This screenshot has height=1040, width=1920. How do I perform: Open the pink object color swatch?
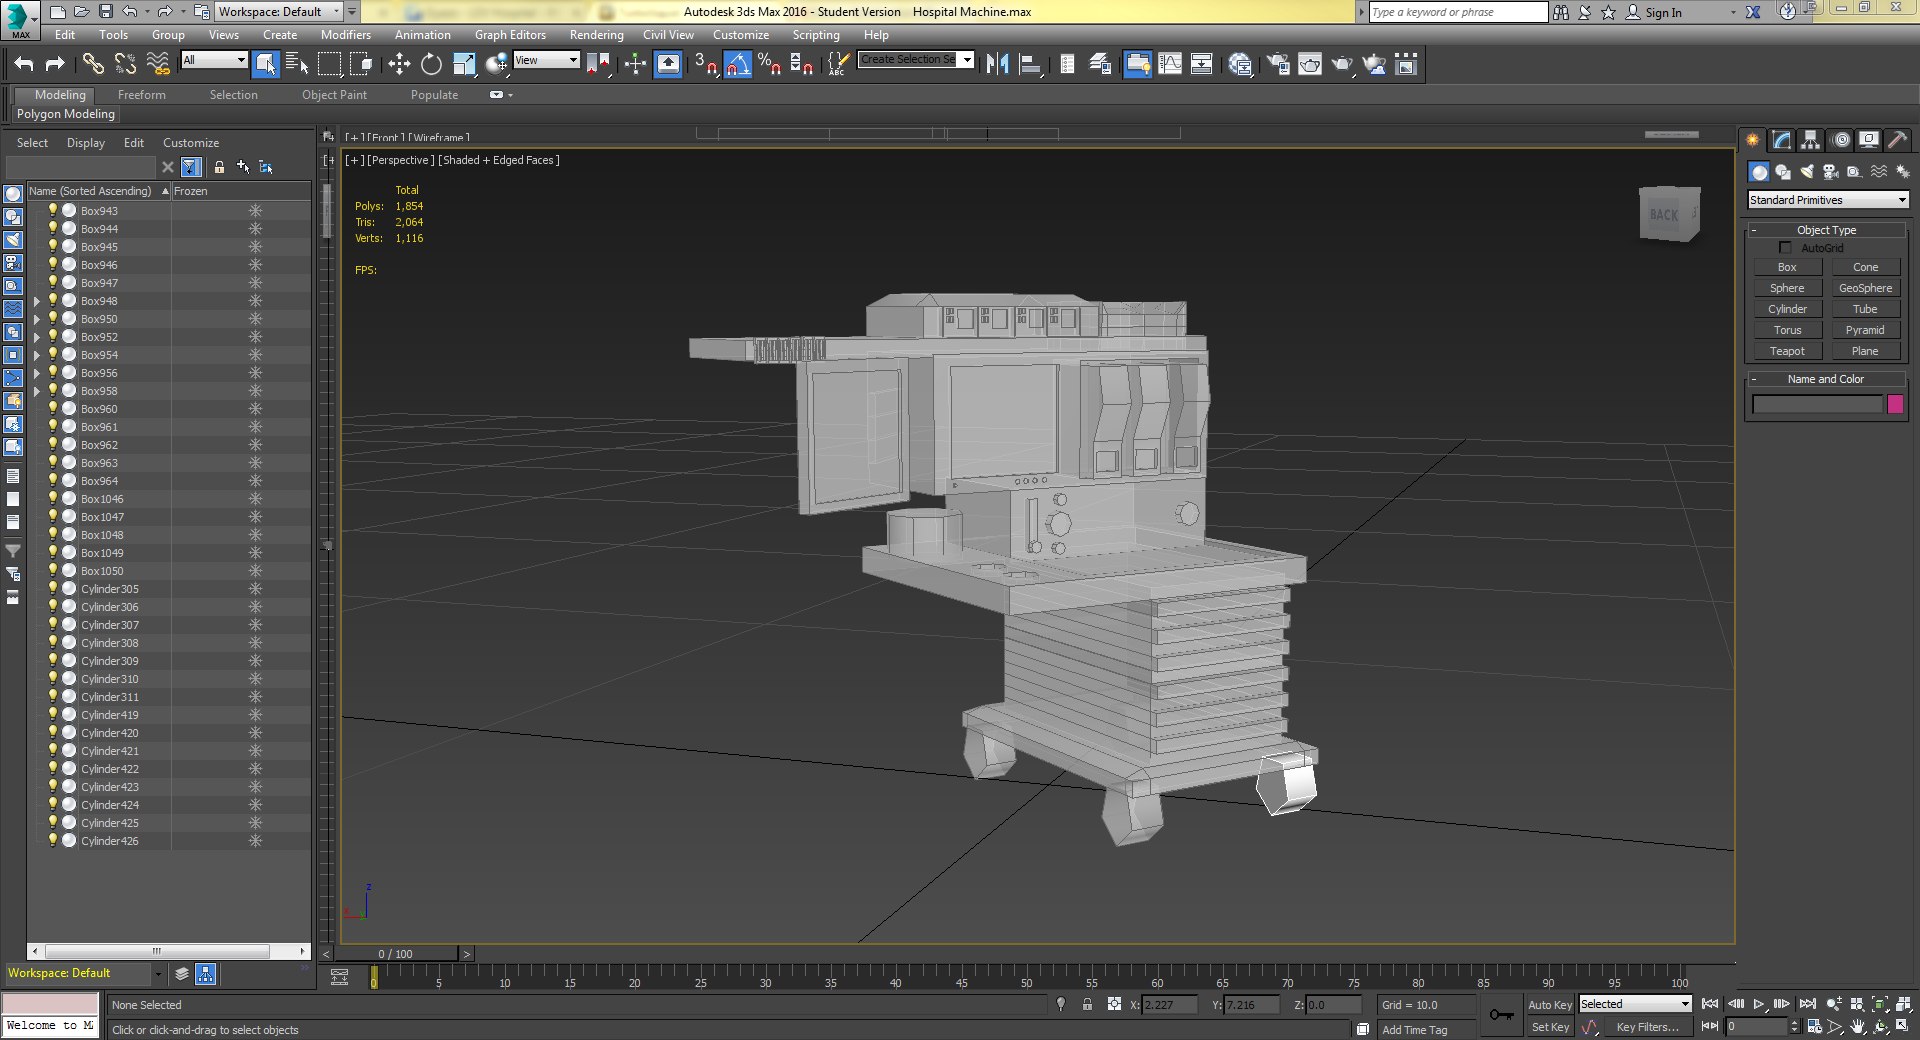[1895, 404]
